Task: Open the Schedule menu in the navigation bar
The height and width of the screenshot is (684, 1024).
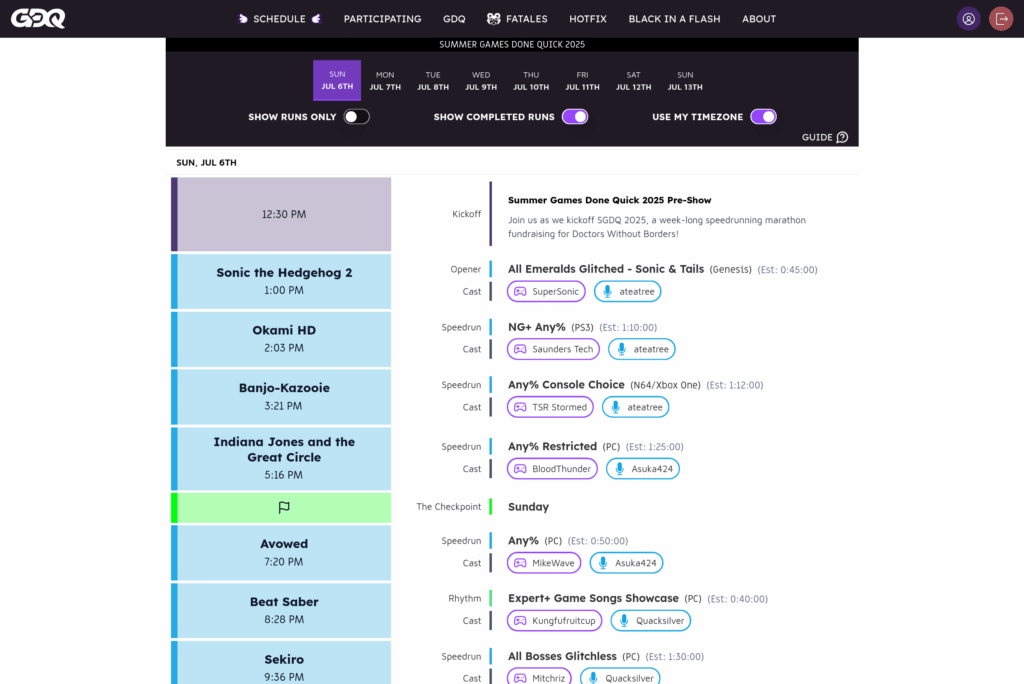Action: coord(279,19)
